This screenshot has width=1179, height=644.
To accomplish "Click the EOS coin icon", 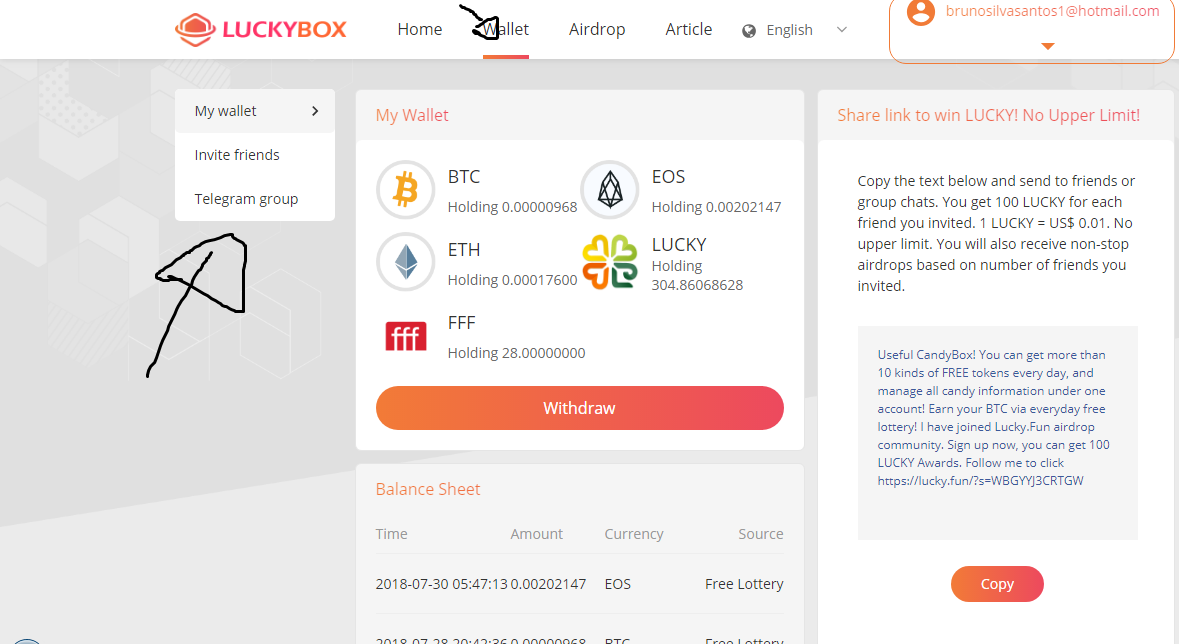I will point(610,190).
